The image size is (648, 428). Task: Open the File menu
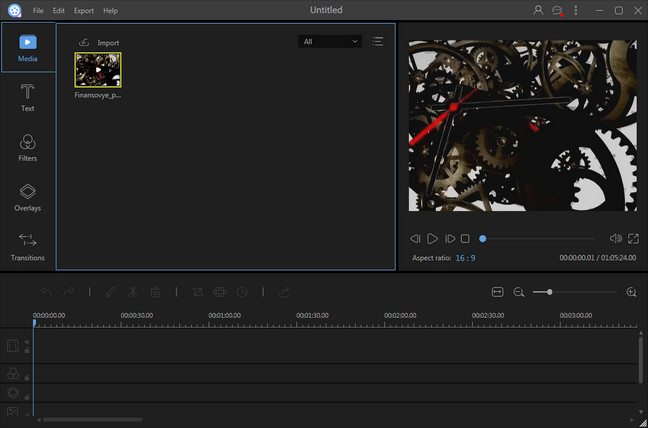38,10
